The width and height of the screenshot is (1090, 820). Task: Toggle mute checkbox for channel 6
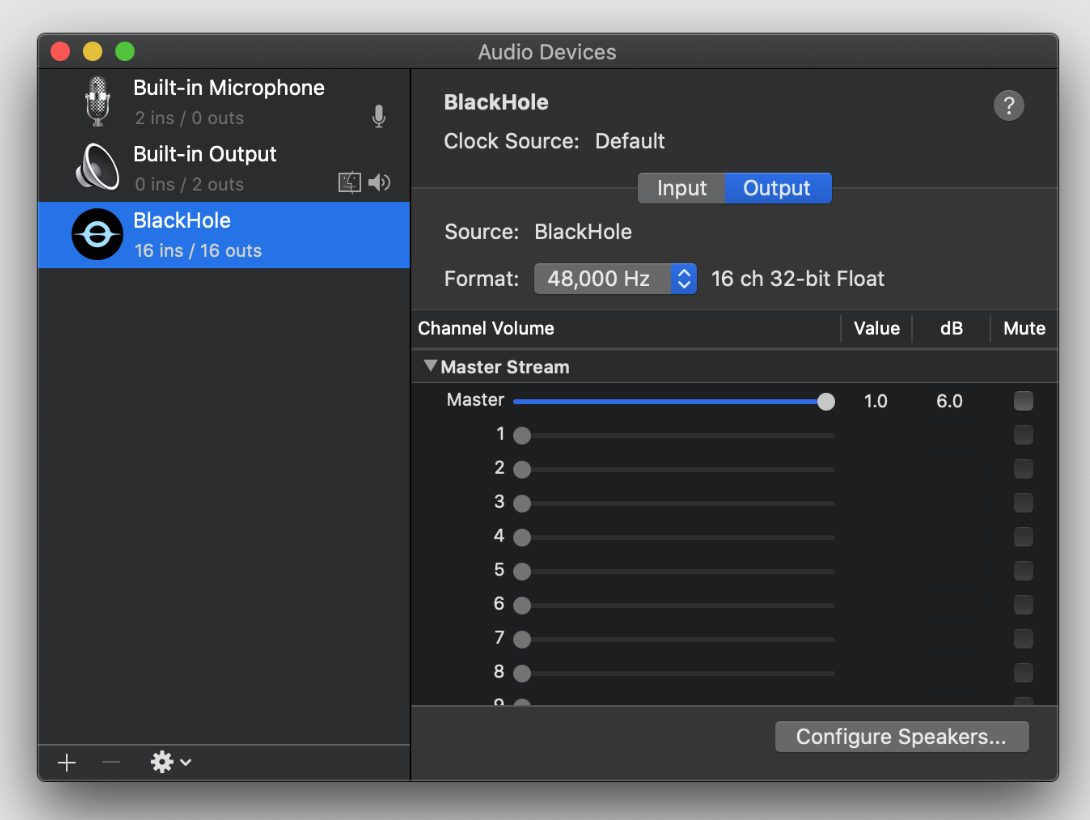point(1023,605)
